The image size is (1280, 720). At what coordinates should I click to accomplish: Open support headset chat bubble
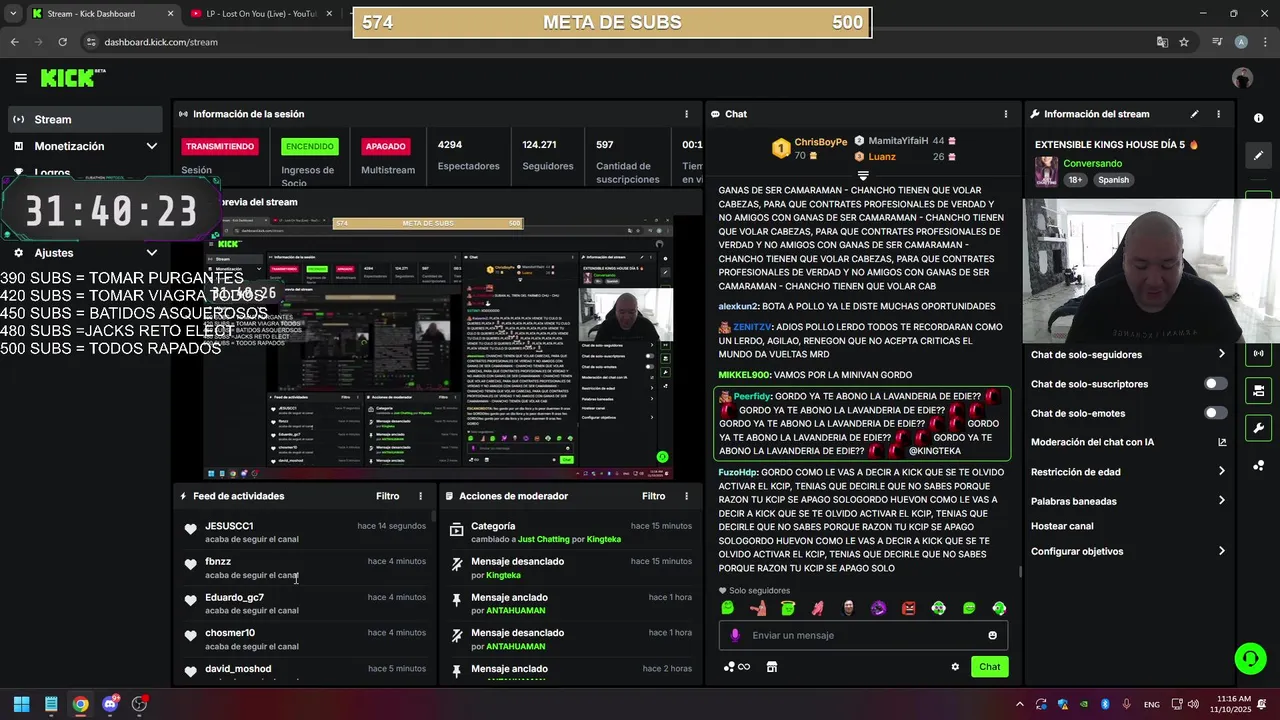point(1250,658)
